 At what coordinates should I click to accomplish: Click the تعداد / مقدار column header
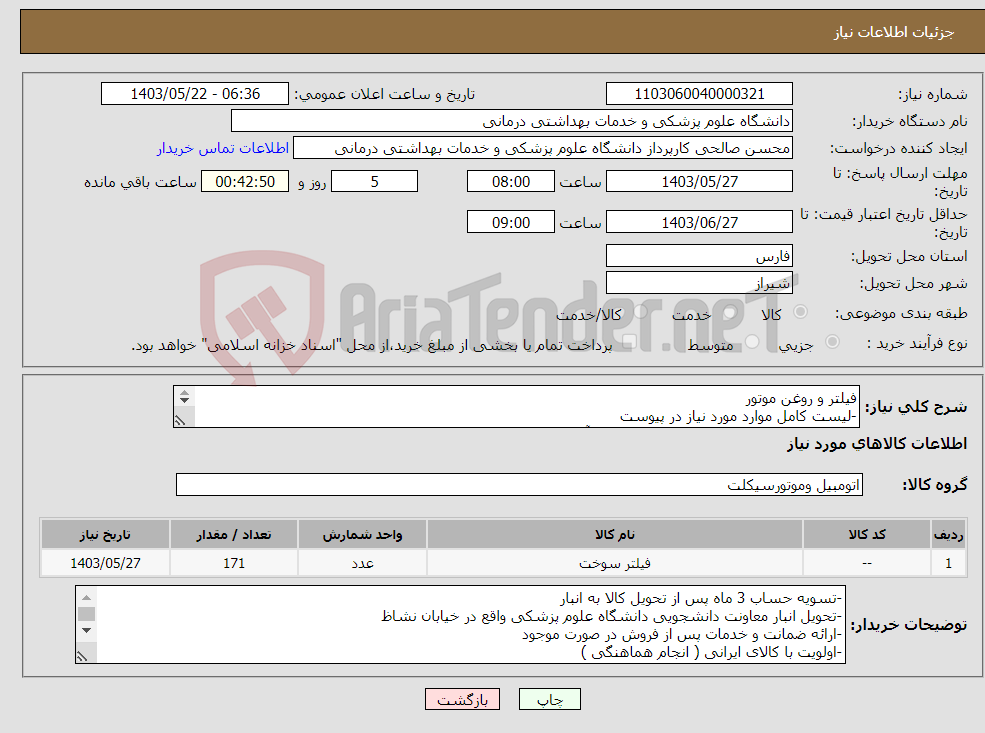click(234, 535)
